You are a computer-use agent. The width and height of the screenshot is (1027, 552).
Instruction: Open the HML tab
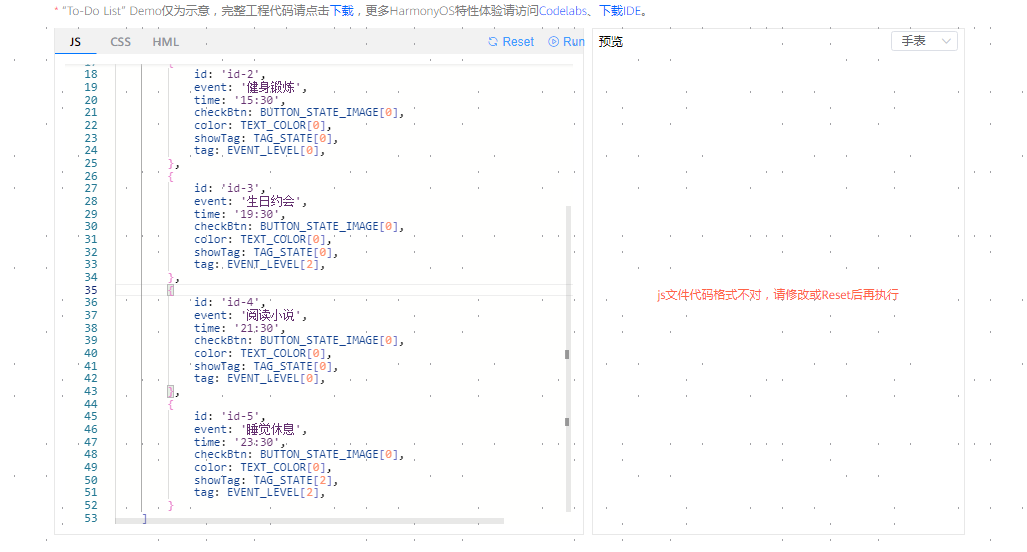(166, 42)
